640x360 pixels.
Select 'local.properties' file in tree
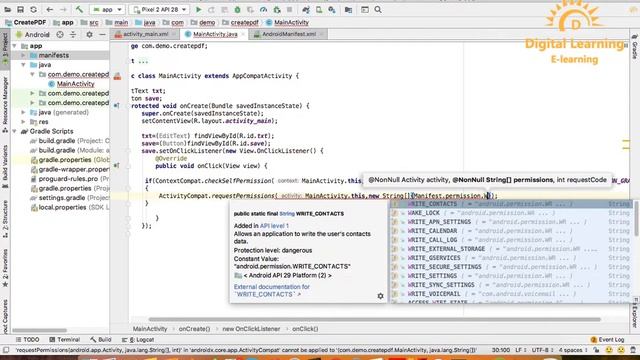(62, 207)
